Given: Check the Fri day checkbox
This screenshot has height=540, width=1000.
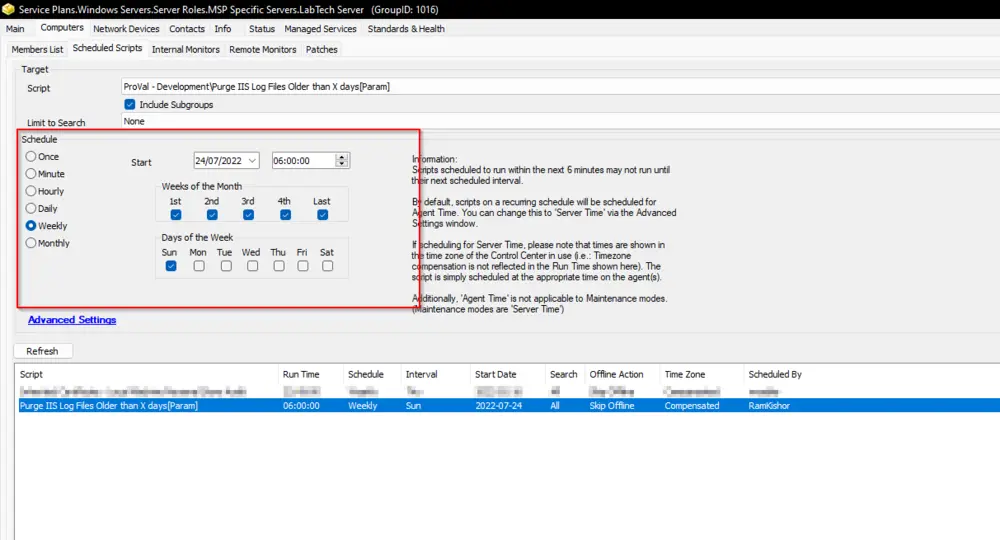Looking at the screenshot, I should pos(303,266).
